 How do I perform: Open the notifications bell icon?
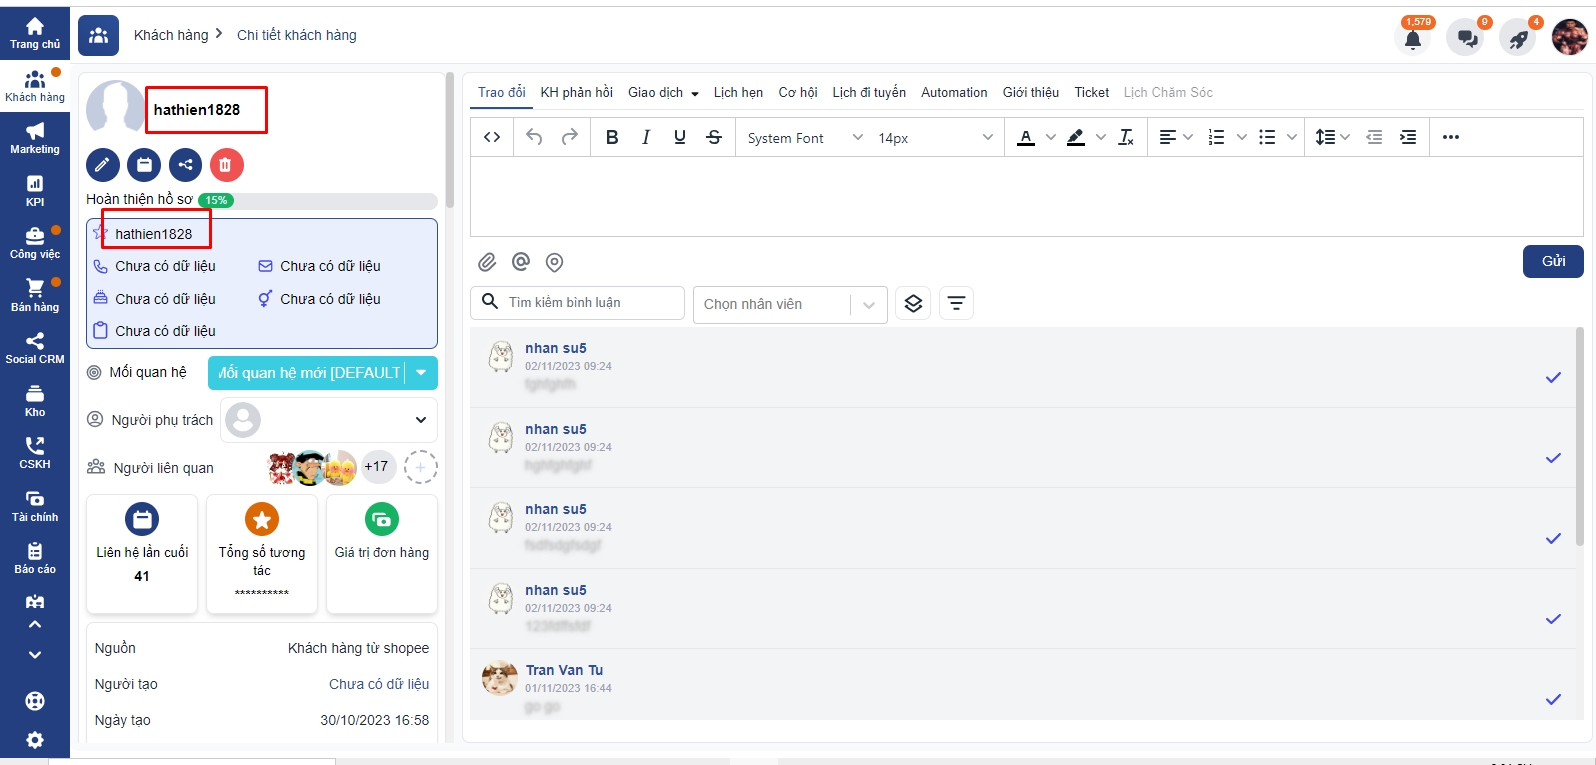pos(1412,39)
